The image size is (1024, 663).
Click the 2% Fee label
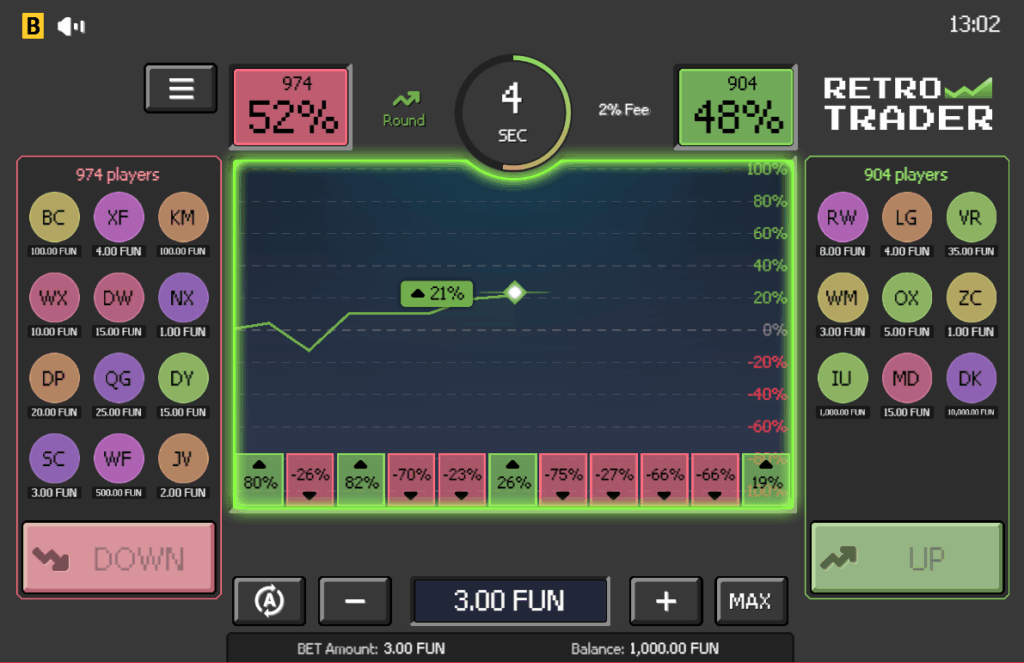coord(624,110)
